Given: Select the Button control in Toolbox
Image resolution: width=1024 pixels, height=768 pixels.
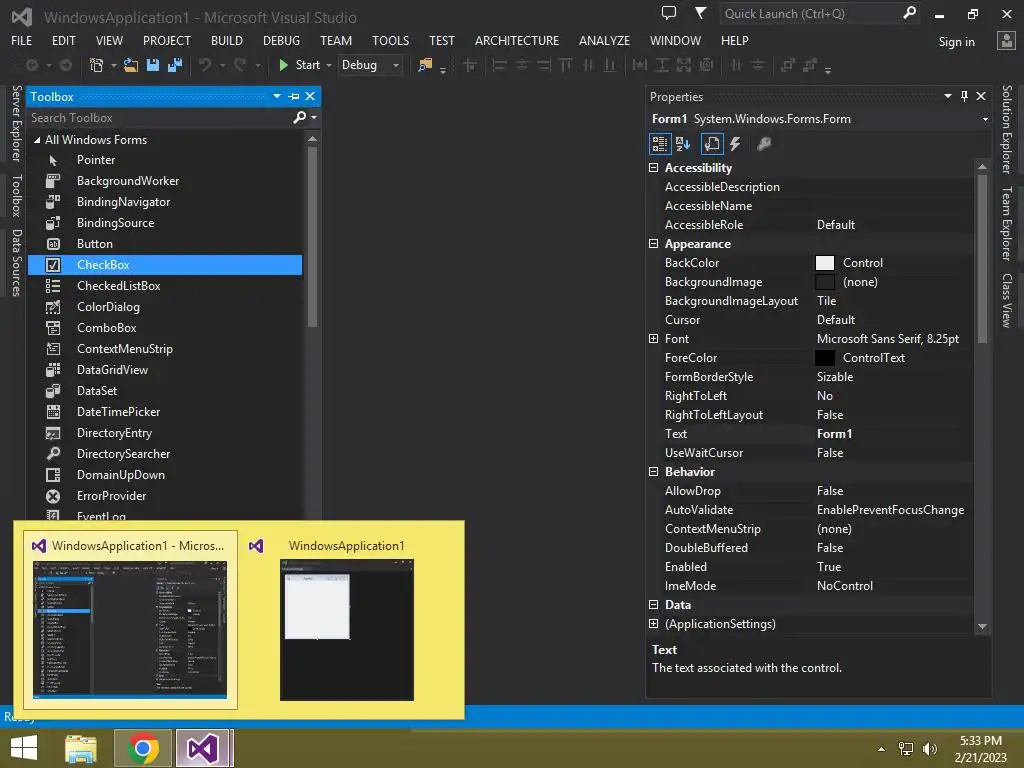Looking at the screenshot, I should pyautogui.click(x=165, y=244).
